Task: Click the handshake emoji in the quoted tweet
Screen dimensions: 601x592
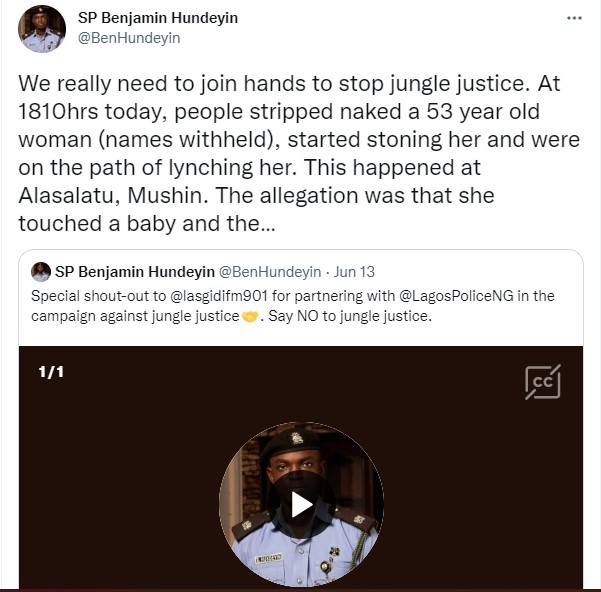Action: pyautogui.click(x=249, y=317)
